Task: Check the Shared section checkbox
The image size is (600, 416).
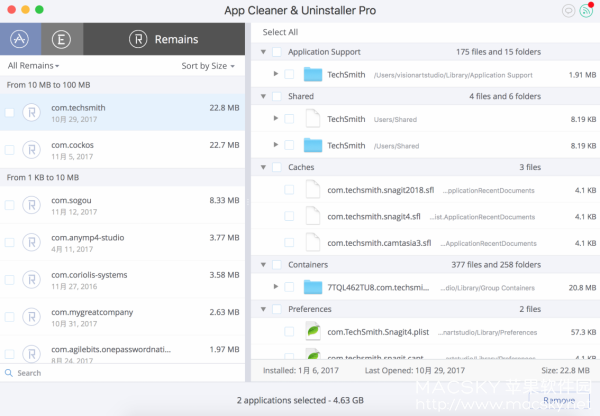Action: (x=277, y=96)
